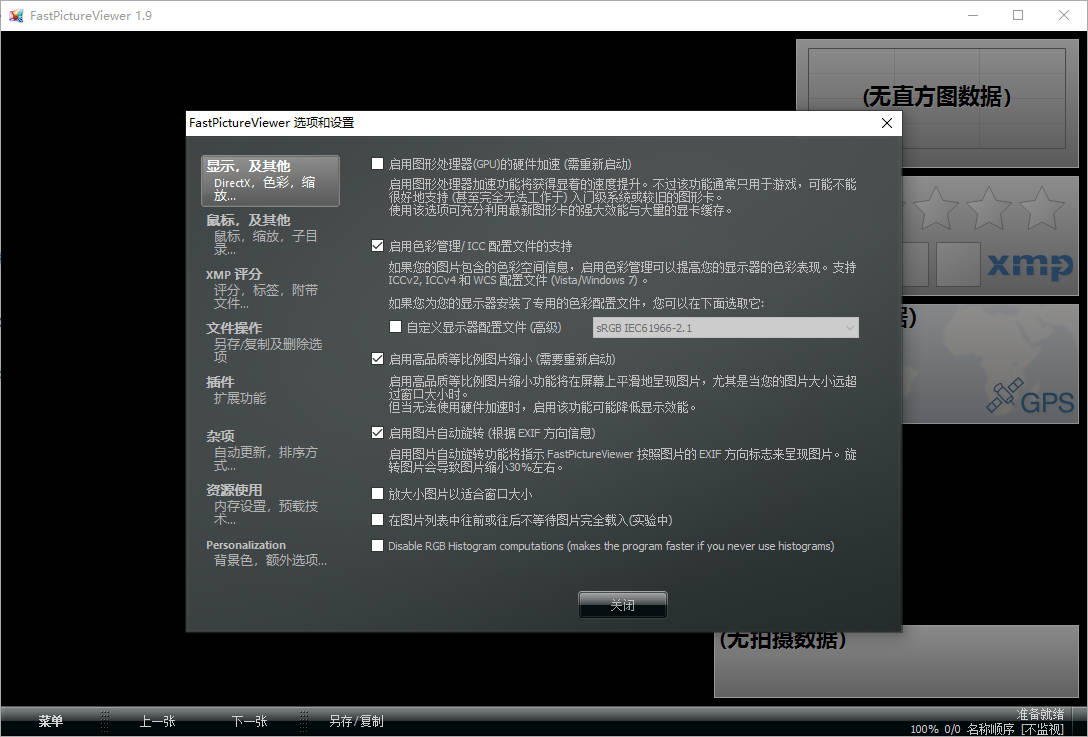Enable enlarging small images to fit window

(x=377, y=493)
